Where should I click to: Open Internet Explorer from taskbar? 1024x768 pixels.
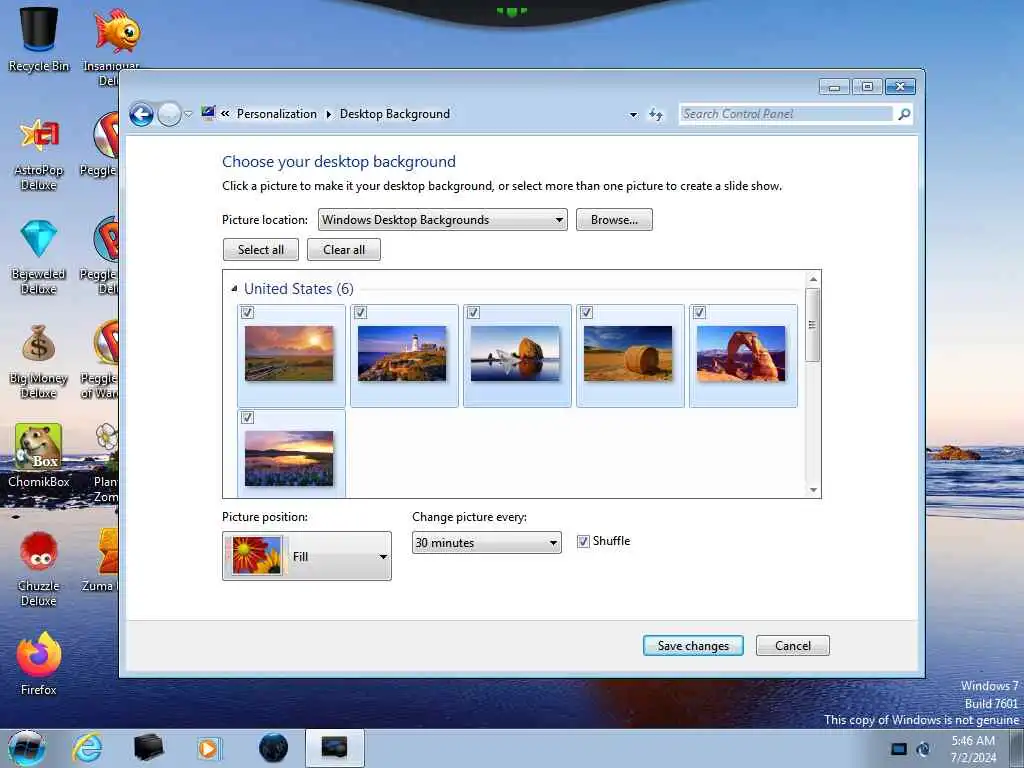[88, 748]
